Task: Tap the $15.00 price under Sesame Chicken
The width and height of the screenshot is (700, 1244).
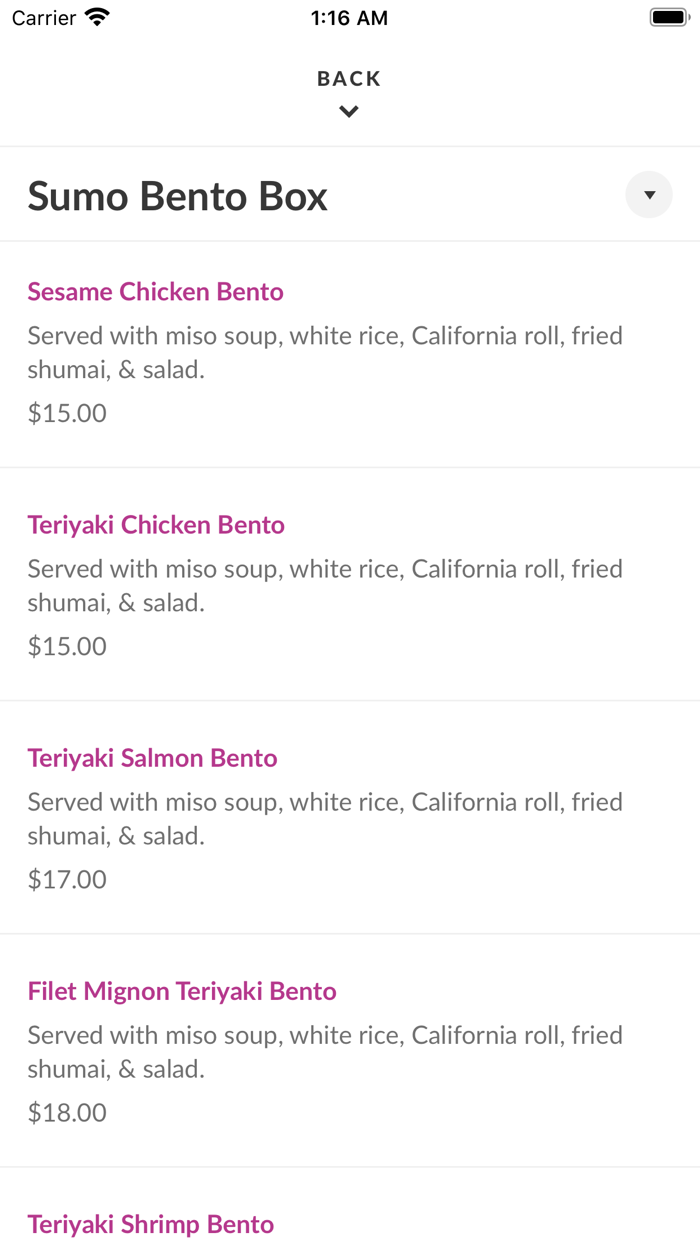Action: (67, 413)
